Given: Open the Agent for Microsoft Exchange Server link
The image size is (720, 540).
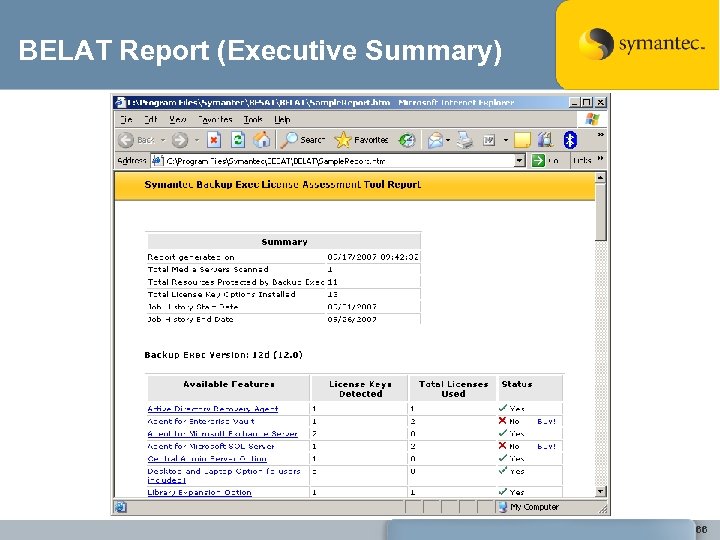Looking at the screenshot, I should tap(222, 433).
